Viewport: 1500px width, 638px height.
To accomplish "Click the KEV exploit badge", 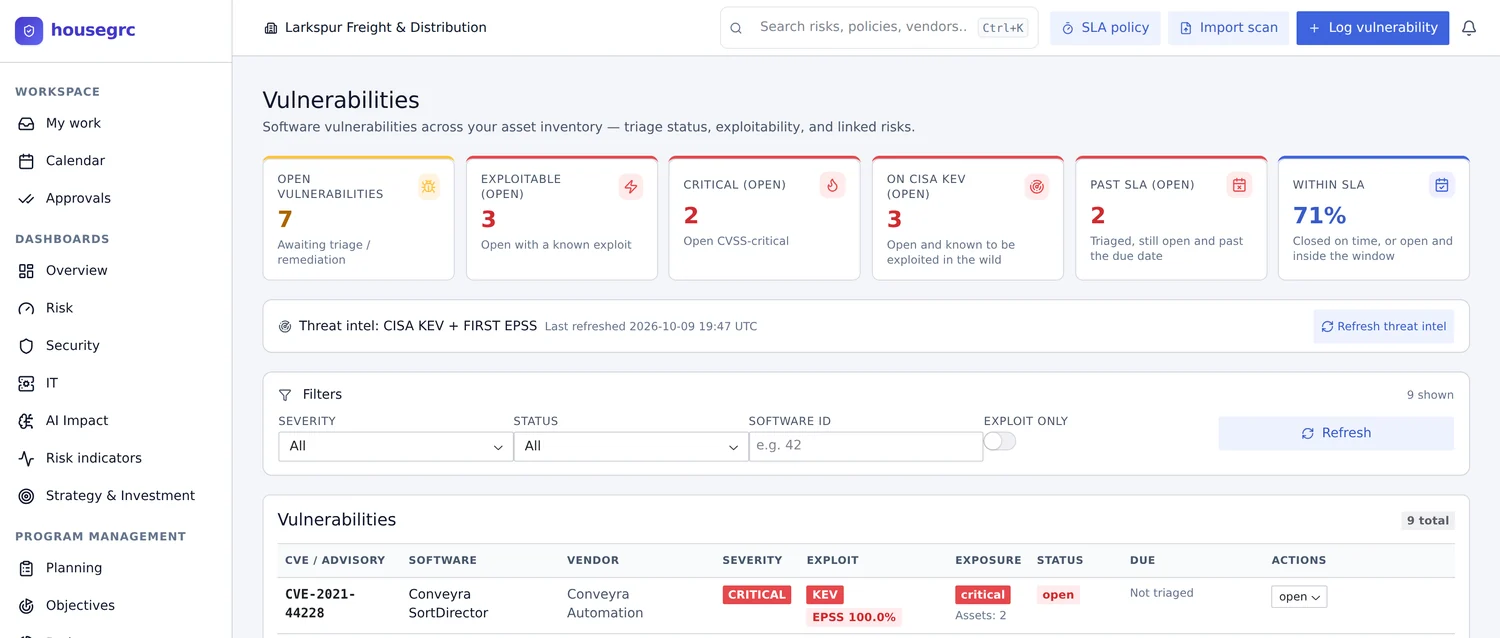I will (825, 595).
